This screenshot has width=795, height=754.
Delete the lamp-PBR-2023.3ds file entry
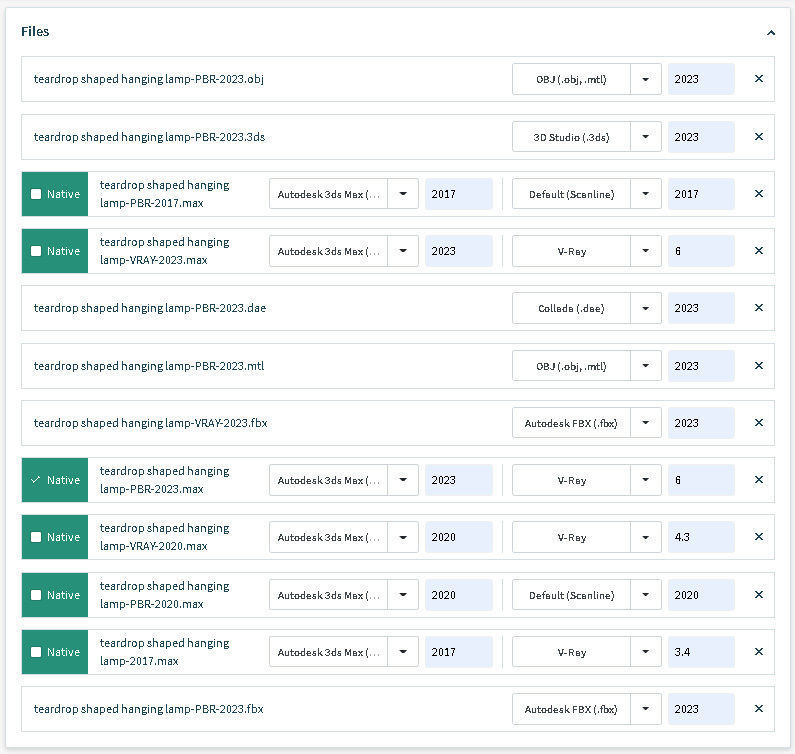(x=758, y=137)
